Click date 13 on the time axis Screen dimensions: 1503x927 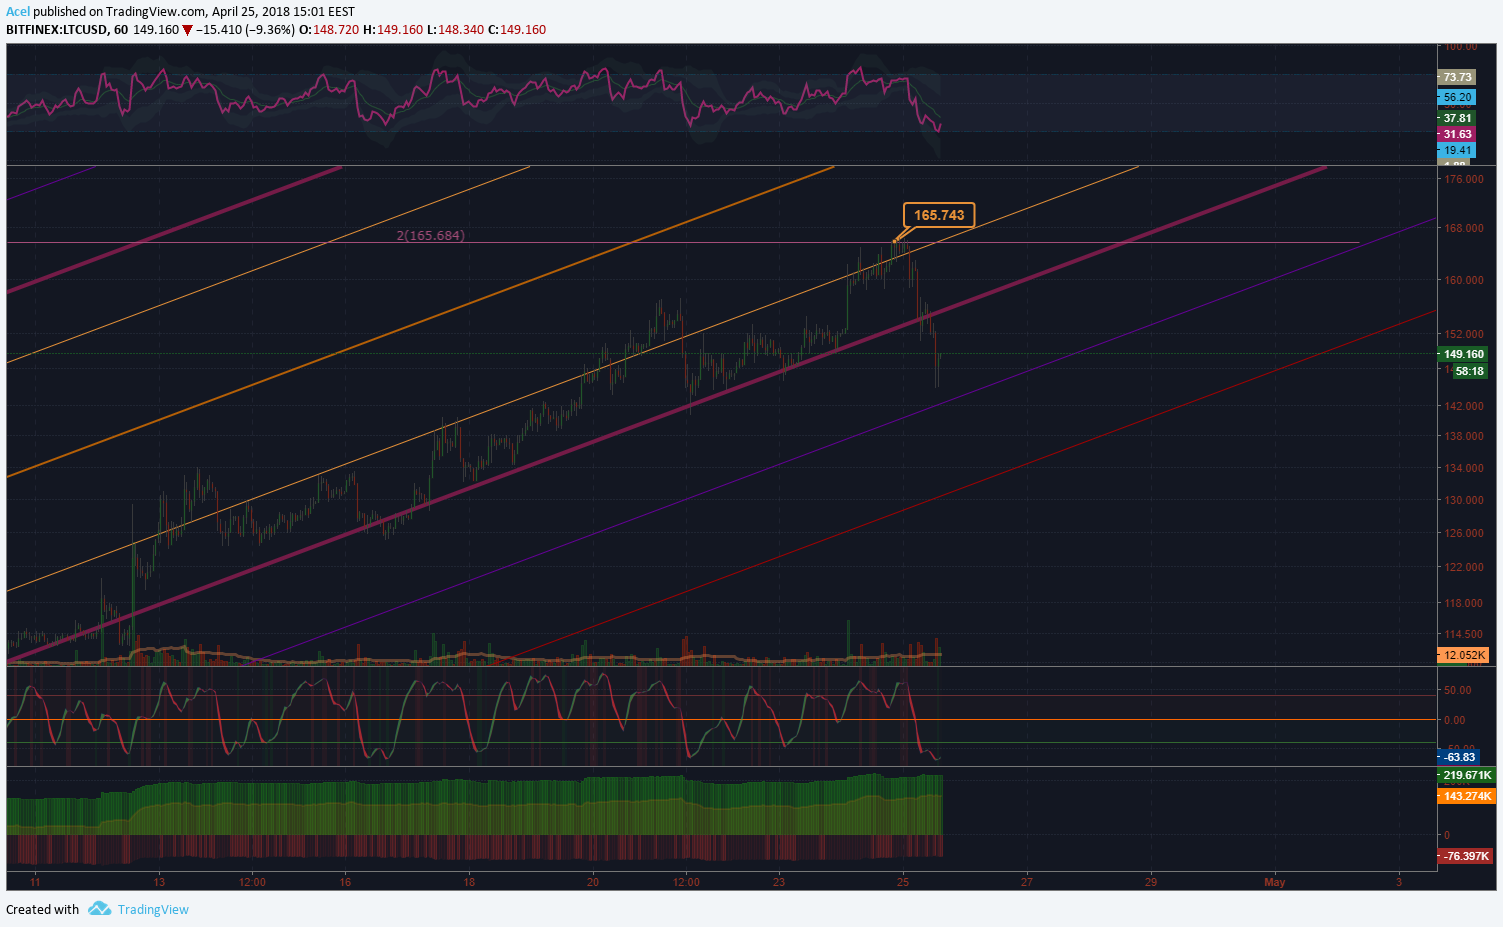[x=159, y=882]
